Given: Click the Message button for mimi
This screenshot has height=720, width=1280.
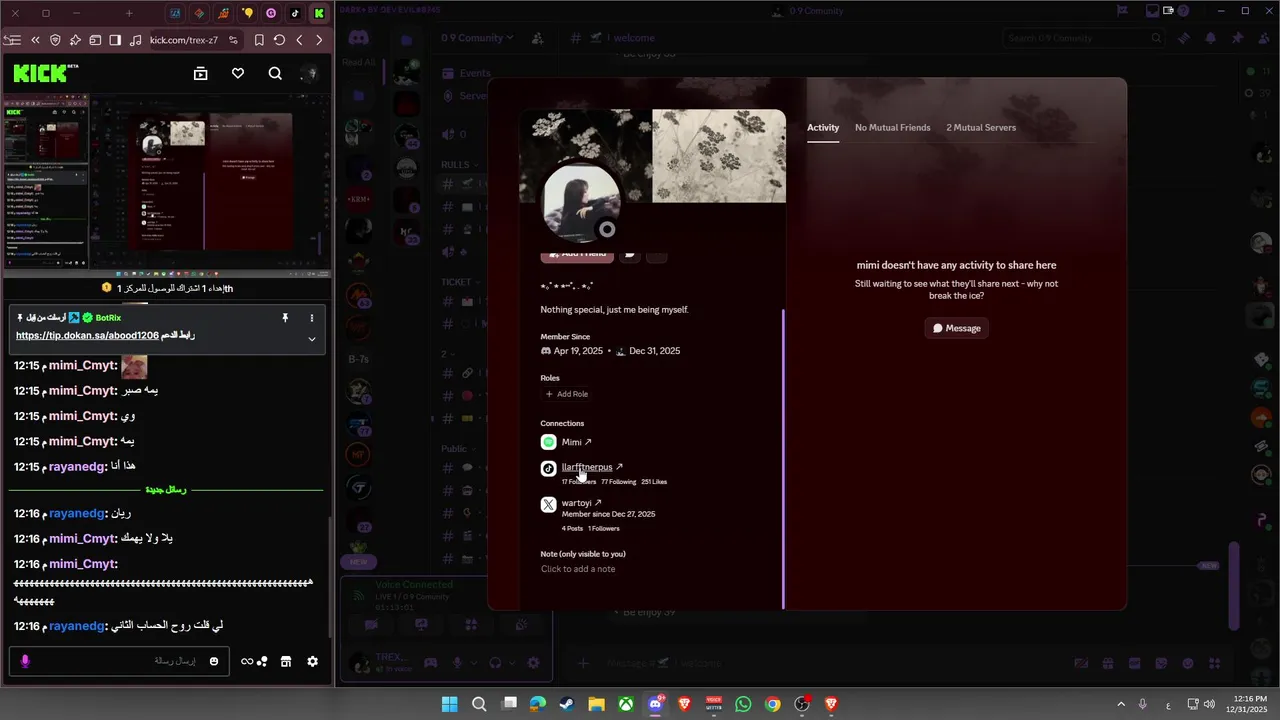Looking at the screenshot, I should point(956,328).
